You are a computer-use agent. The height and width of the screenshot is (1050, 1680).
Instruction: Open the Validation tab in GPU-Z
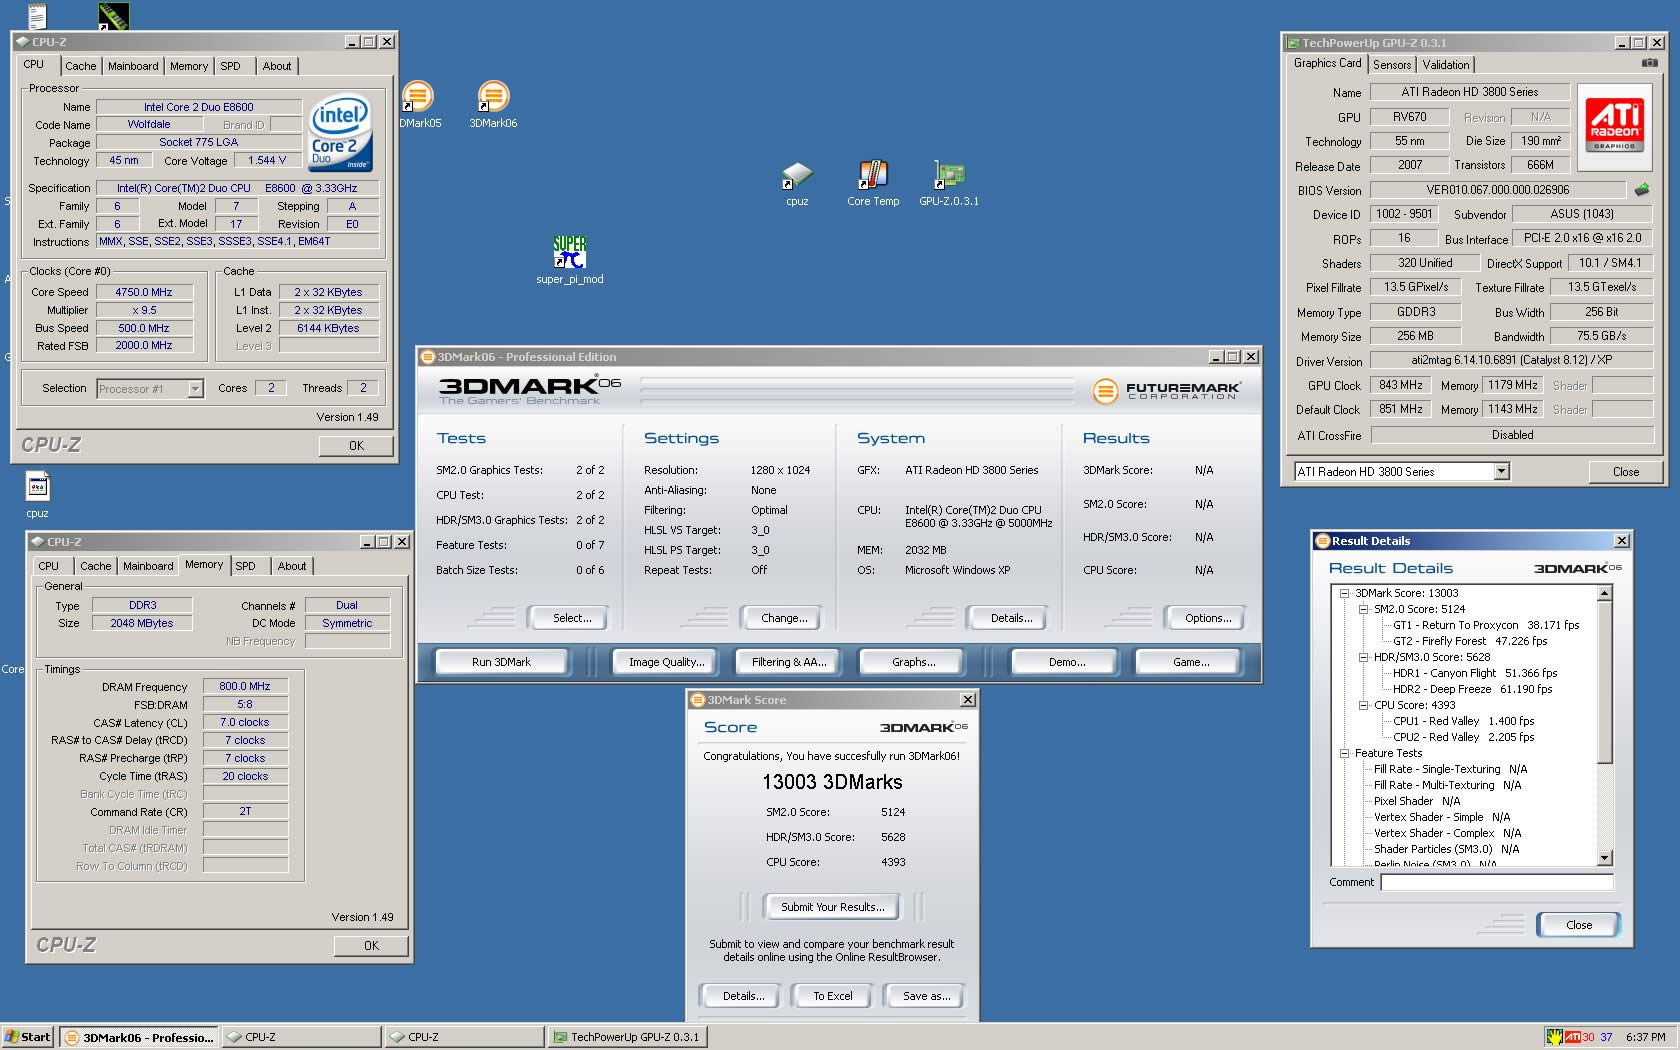(x=1446, y=65)
